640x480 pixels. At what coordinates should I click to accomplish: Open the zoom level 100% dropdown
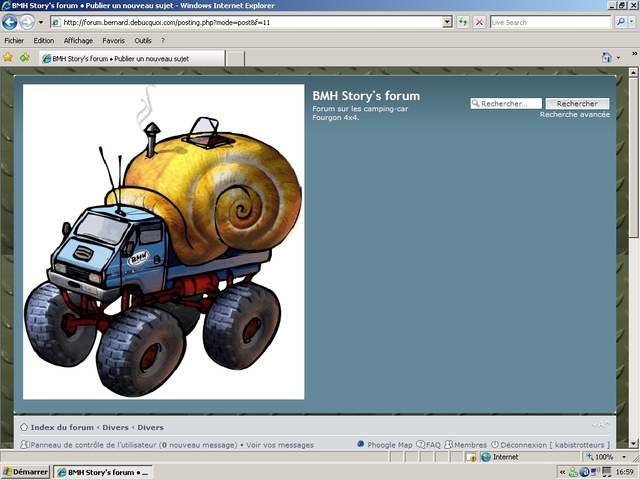(622, 457)
